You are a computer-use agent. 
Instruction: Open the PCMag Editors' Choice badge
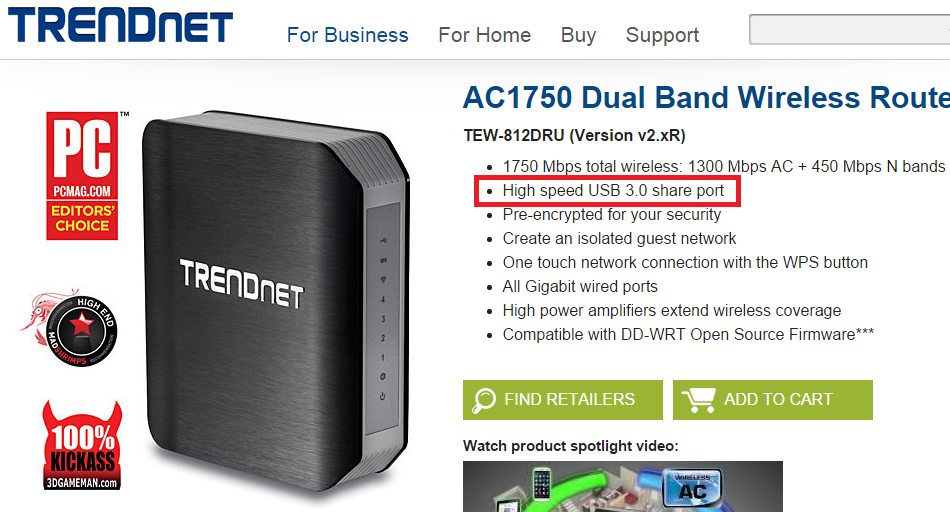pyautogui.click(x=83, y=175)
